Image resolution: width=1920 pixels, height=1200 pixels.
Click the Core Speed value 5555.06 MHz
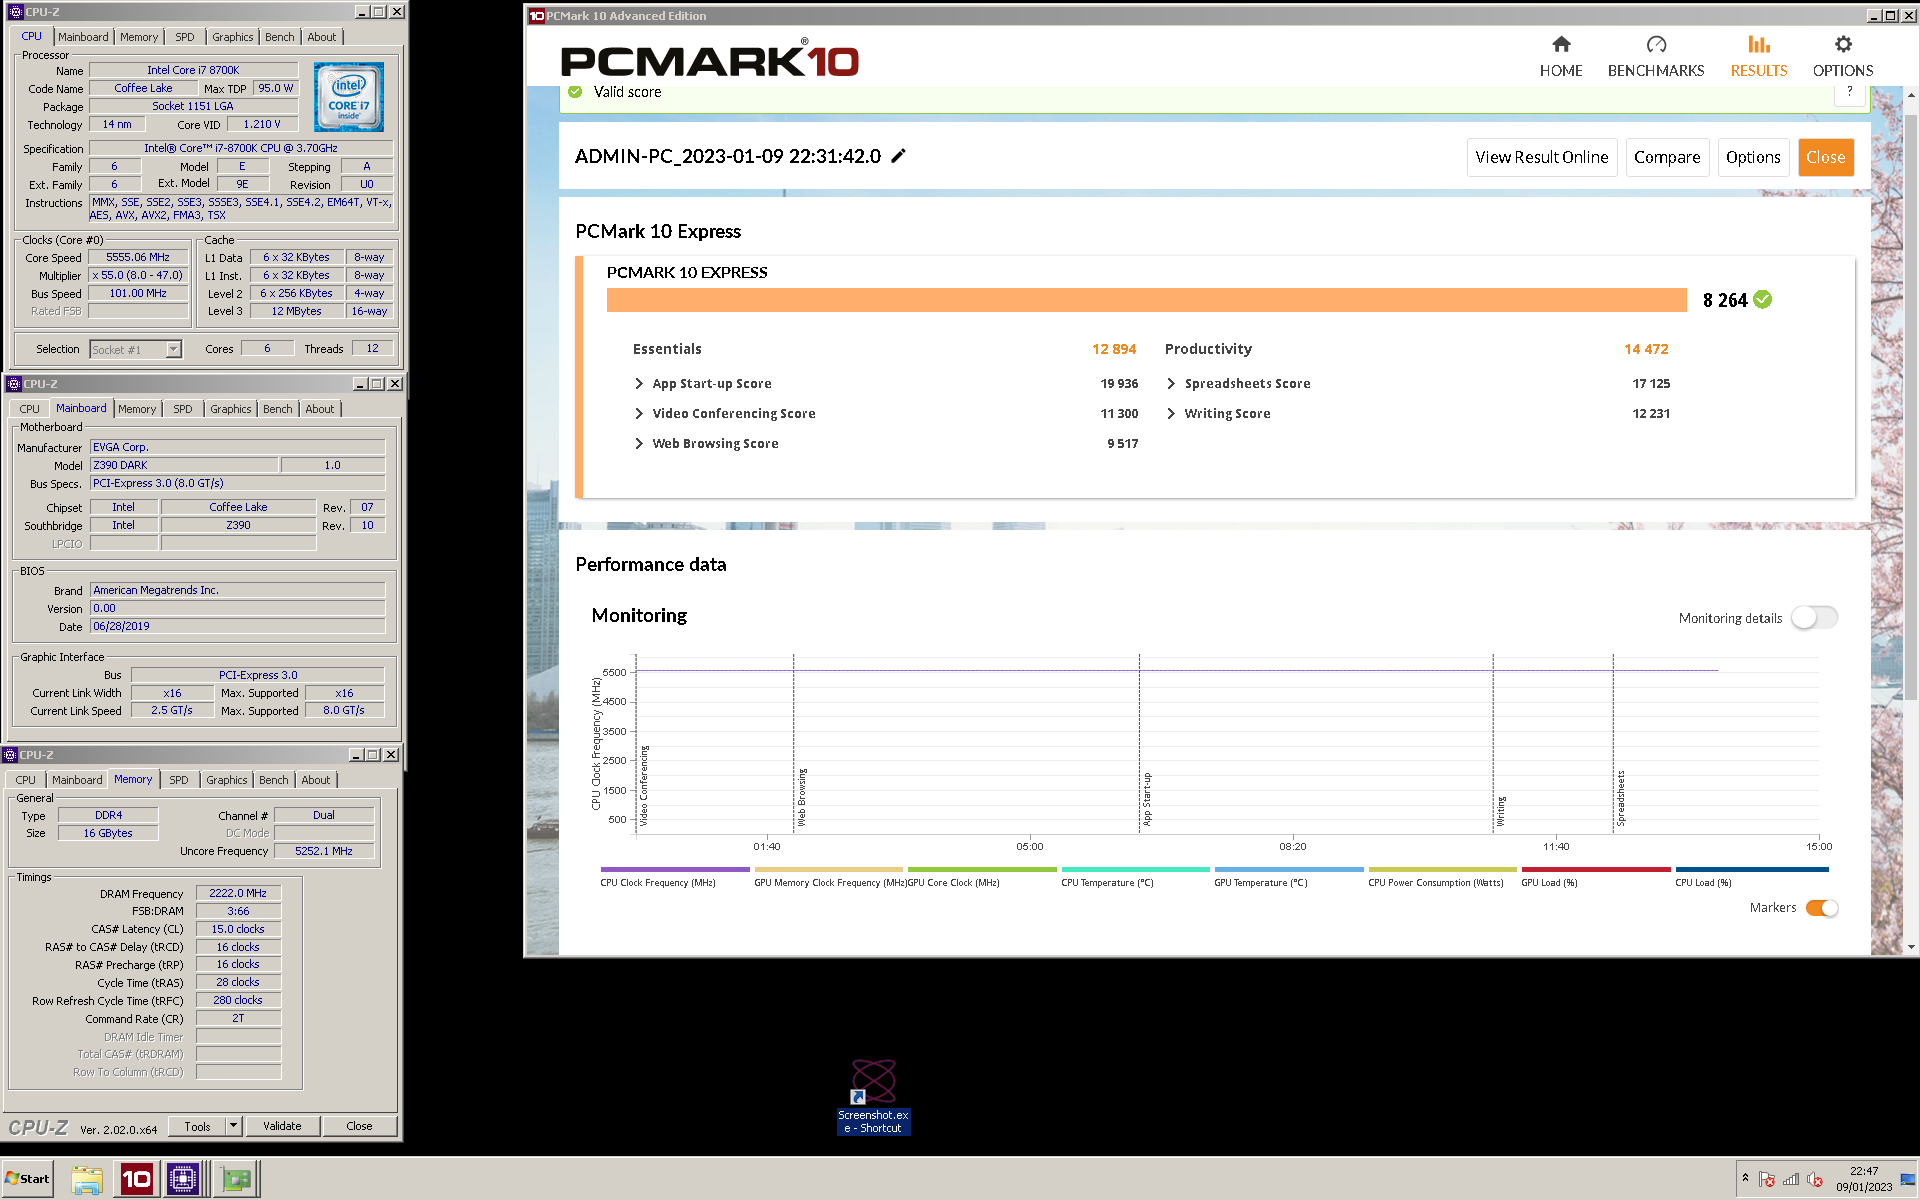pos(138,257)
